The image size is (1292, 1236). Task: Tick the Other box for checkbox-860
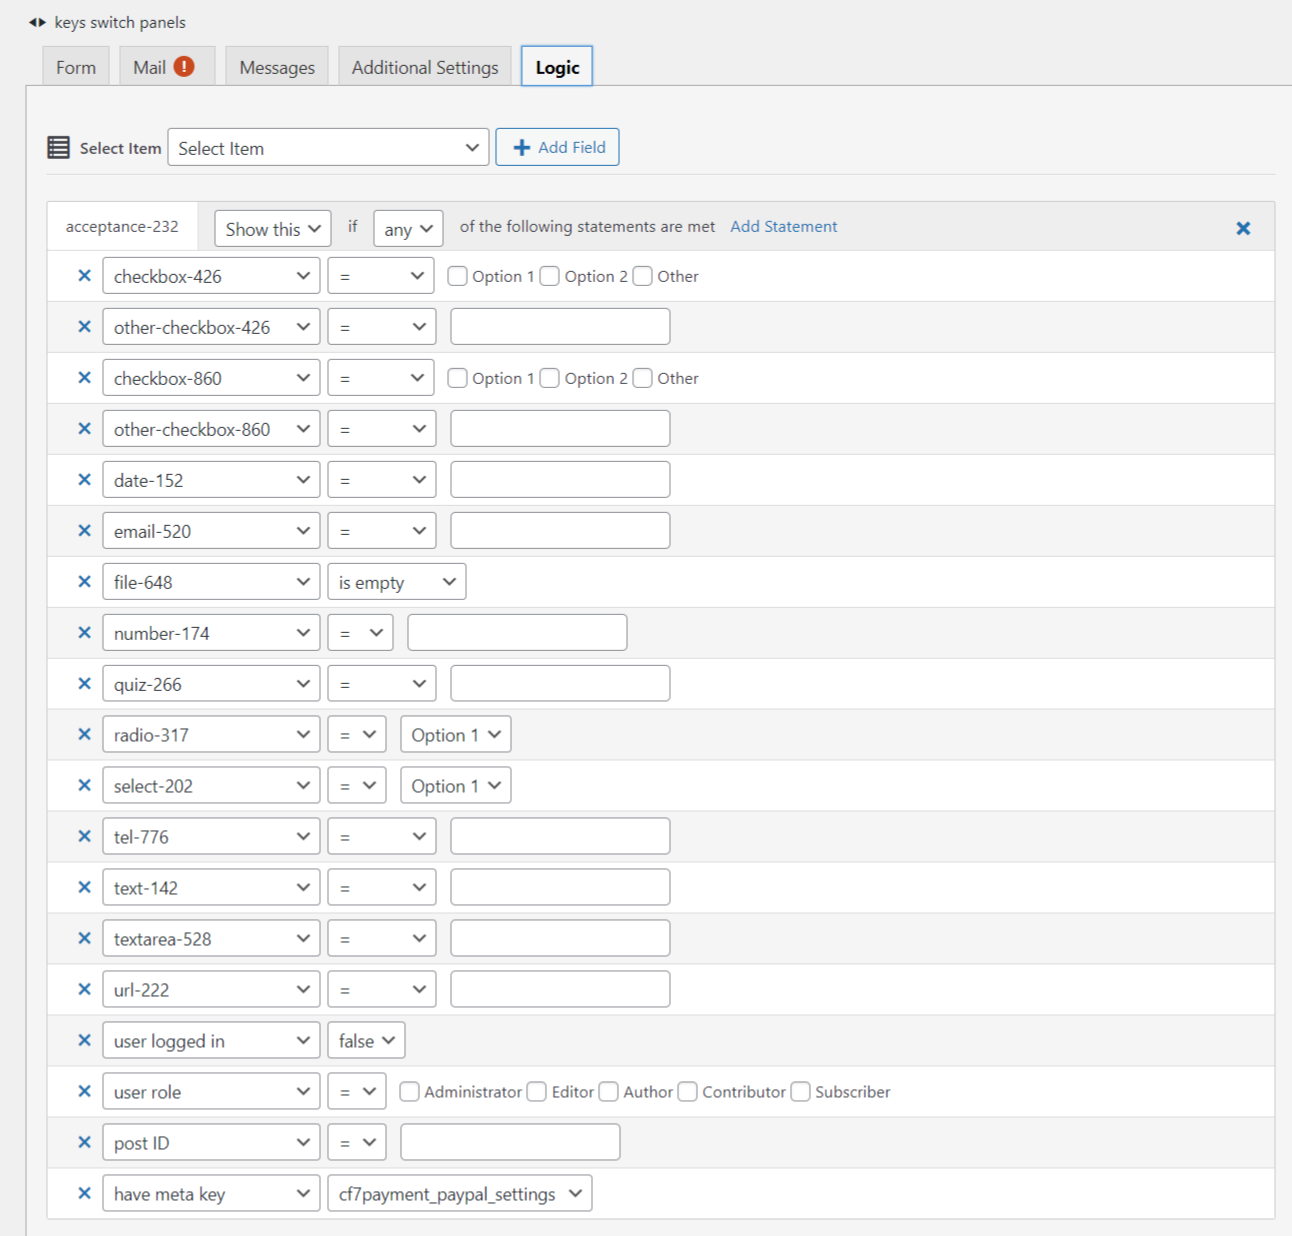point(643,378)
